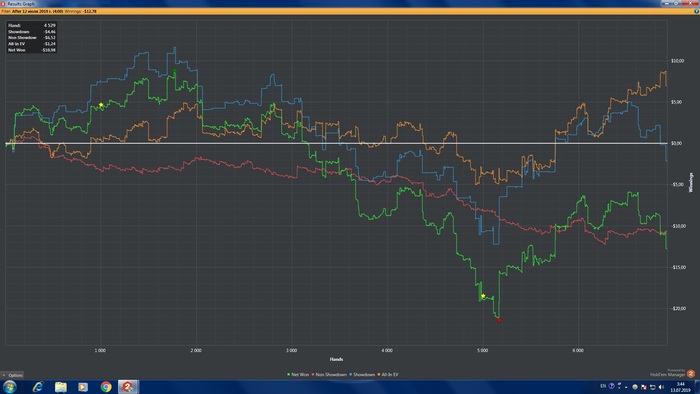Show hidden tray icons arrow
700x394 pixels.
point(626,387)
